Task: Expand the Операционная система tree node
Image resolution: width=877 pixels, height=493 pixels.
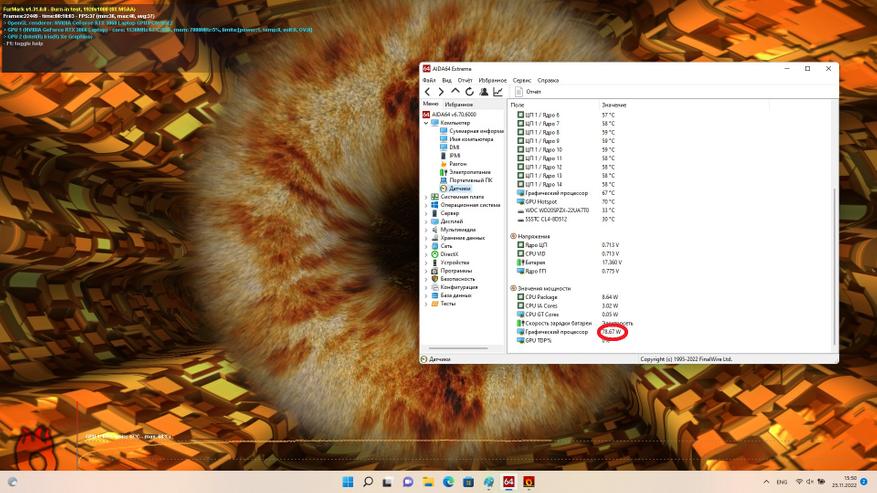Action: [426, 205]
